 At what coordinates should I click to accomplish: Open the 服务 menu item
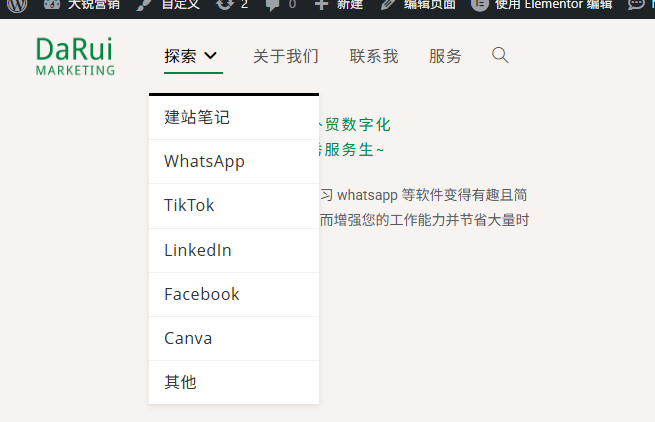[x=445, y=56]
